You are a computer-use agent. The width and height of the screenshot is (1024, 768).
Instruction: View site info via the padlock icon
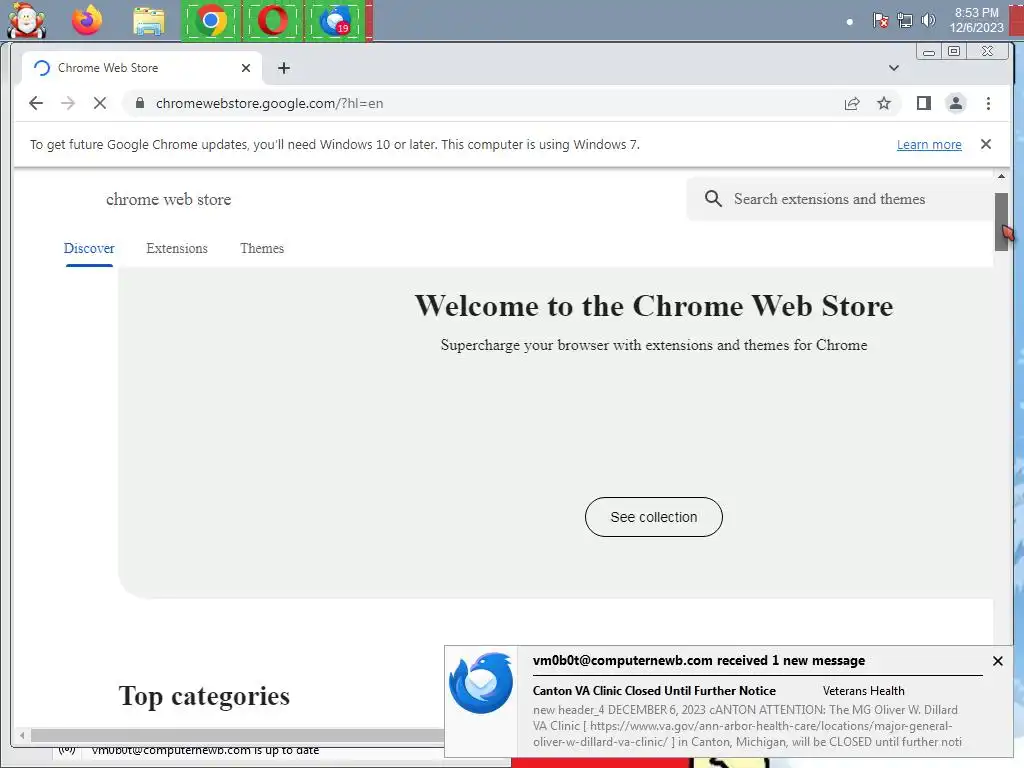(x=139, y=103)
